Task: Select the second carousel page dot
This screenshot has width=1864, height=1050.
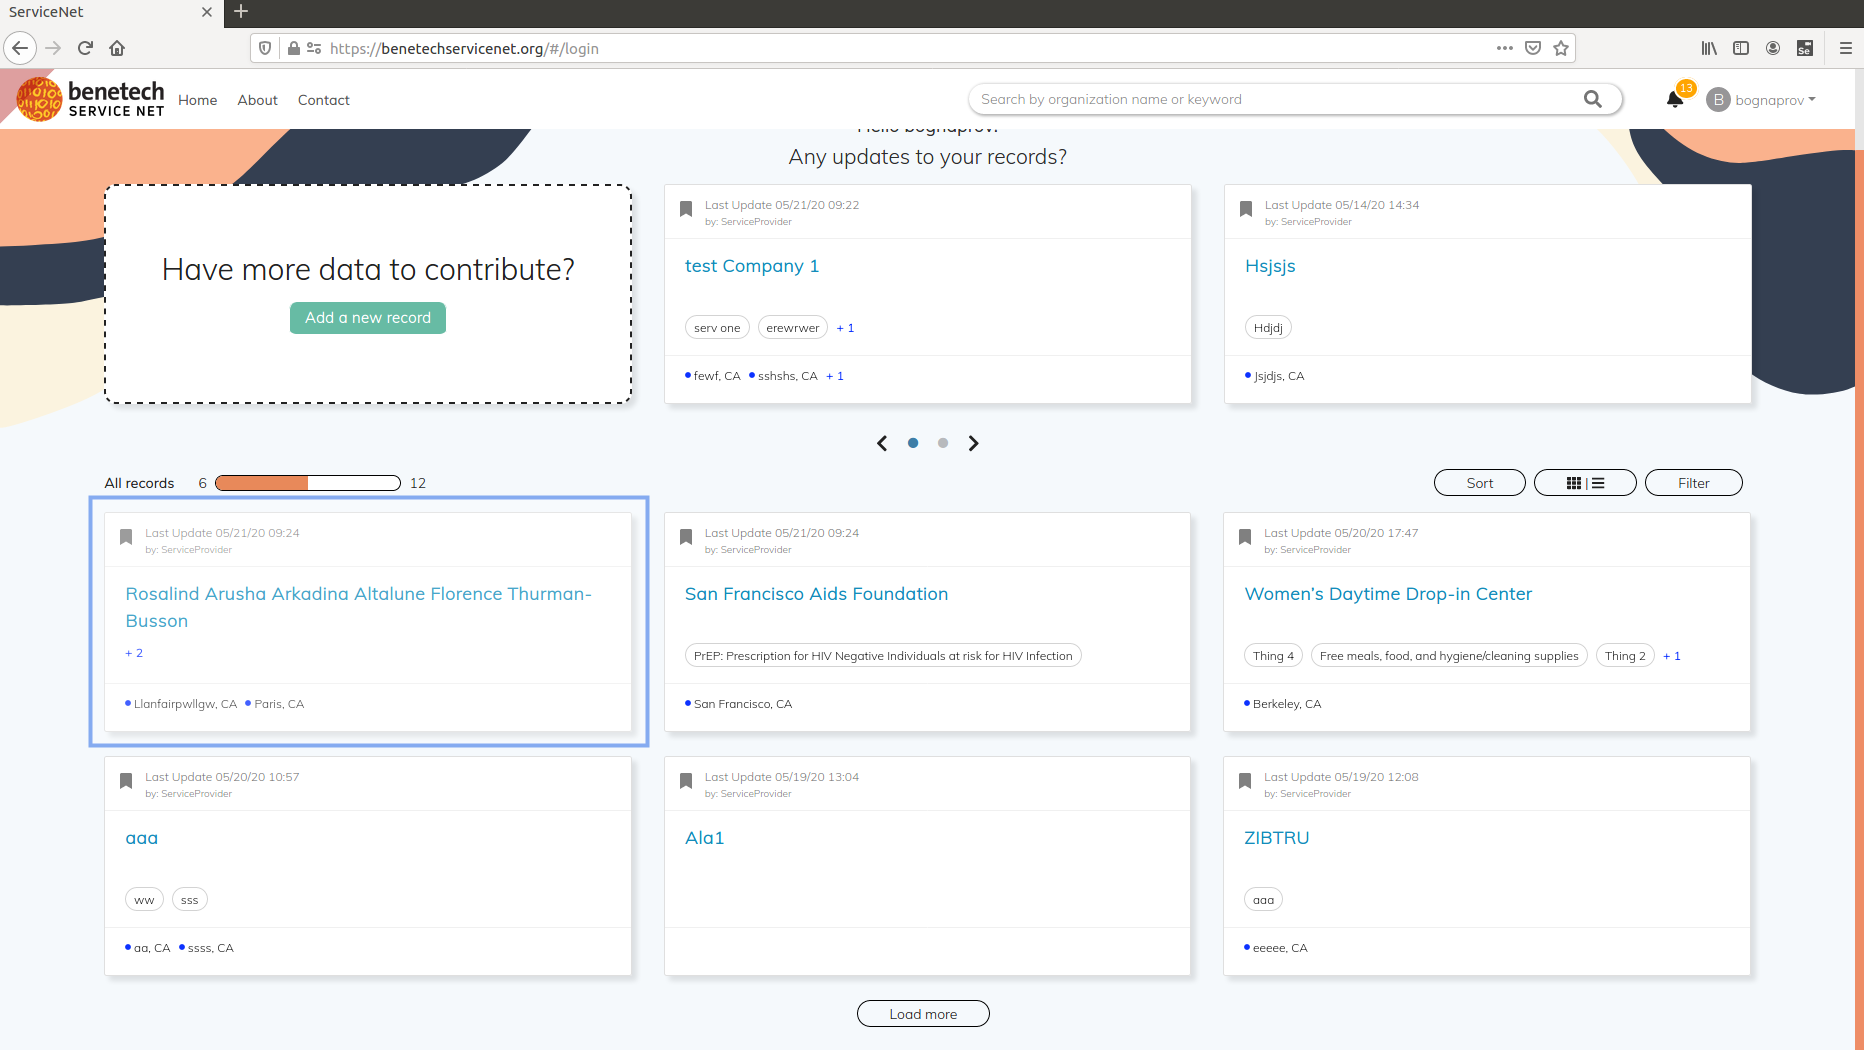Action: tap(942, 443)
